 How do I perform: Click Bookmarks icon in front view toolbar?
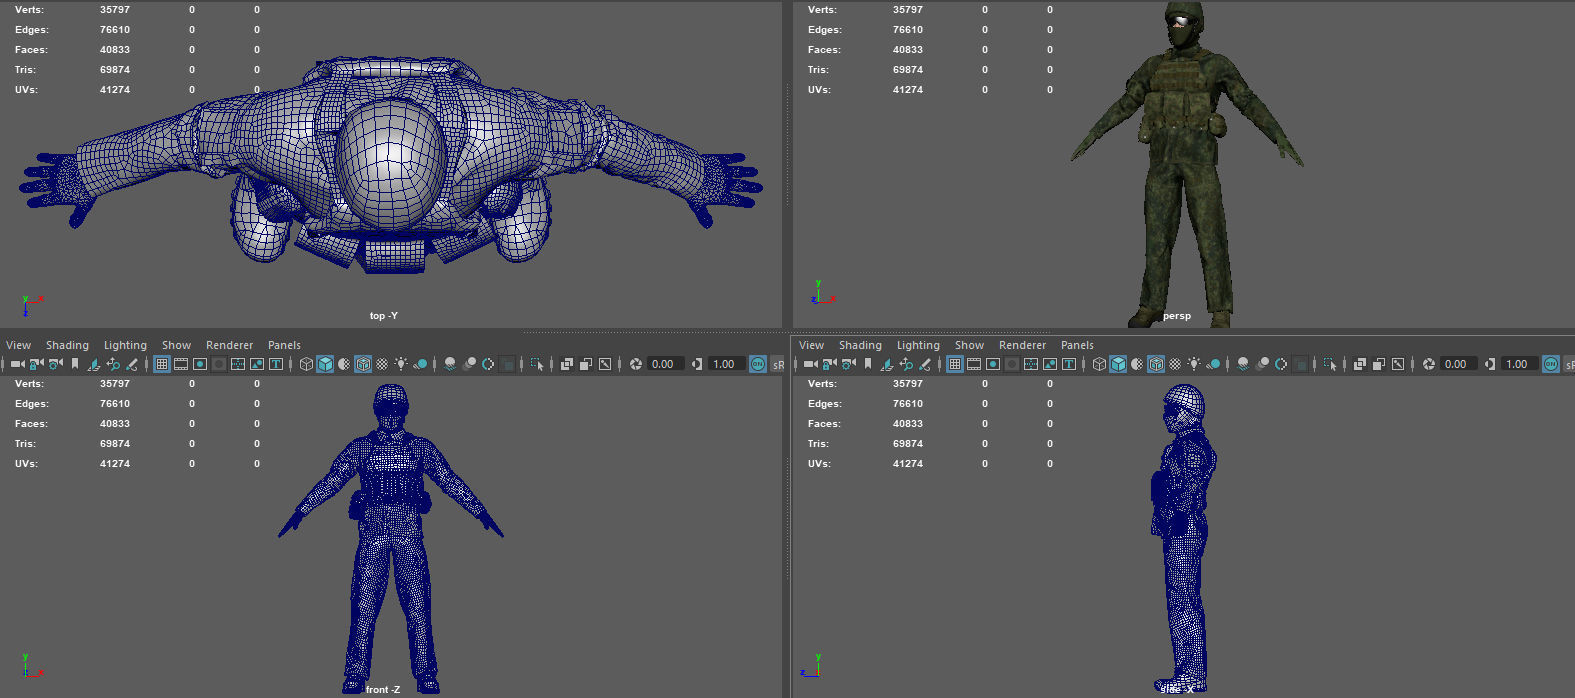[x=75, y=364]
